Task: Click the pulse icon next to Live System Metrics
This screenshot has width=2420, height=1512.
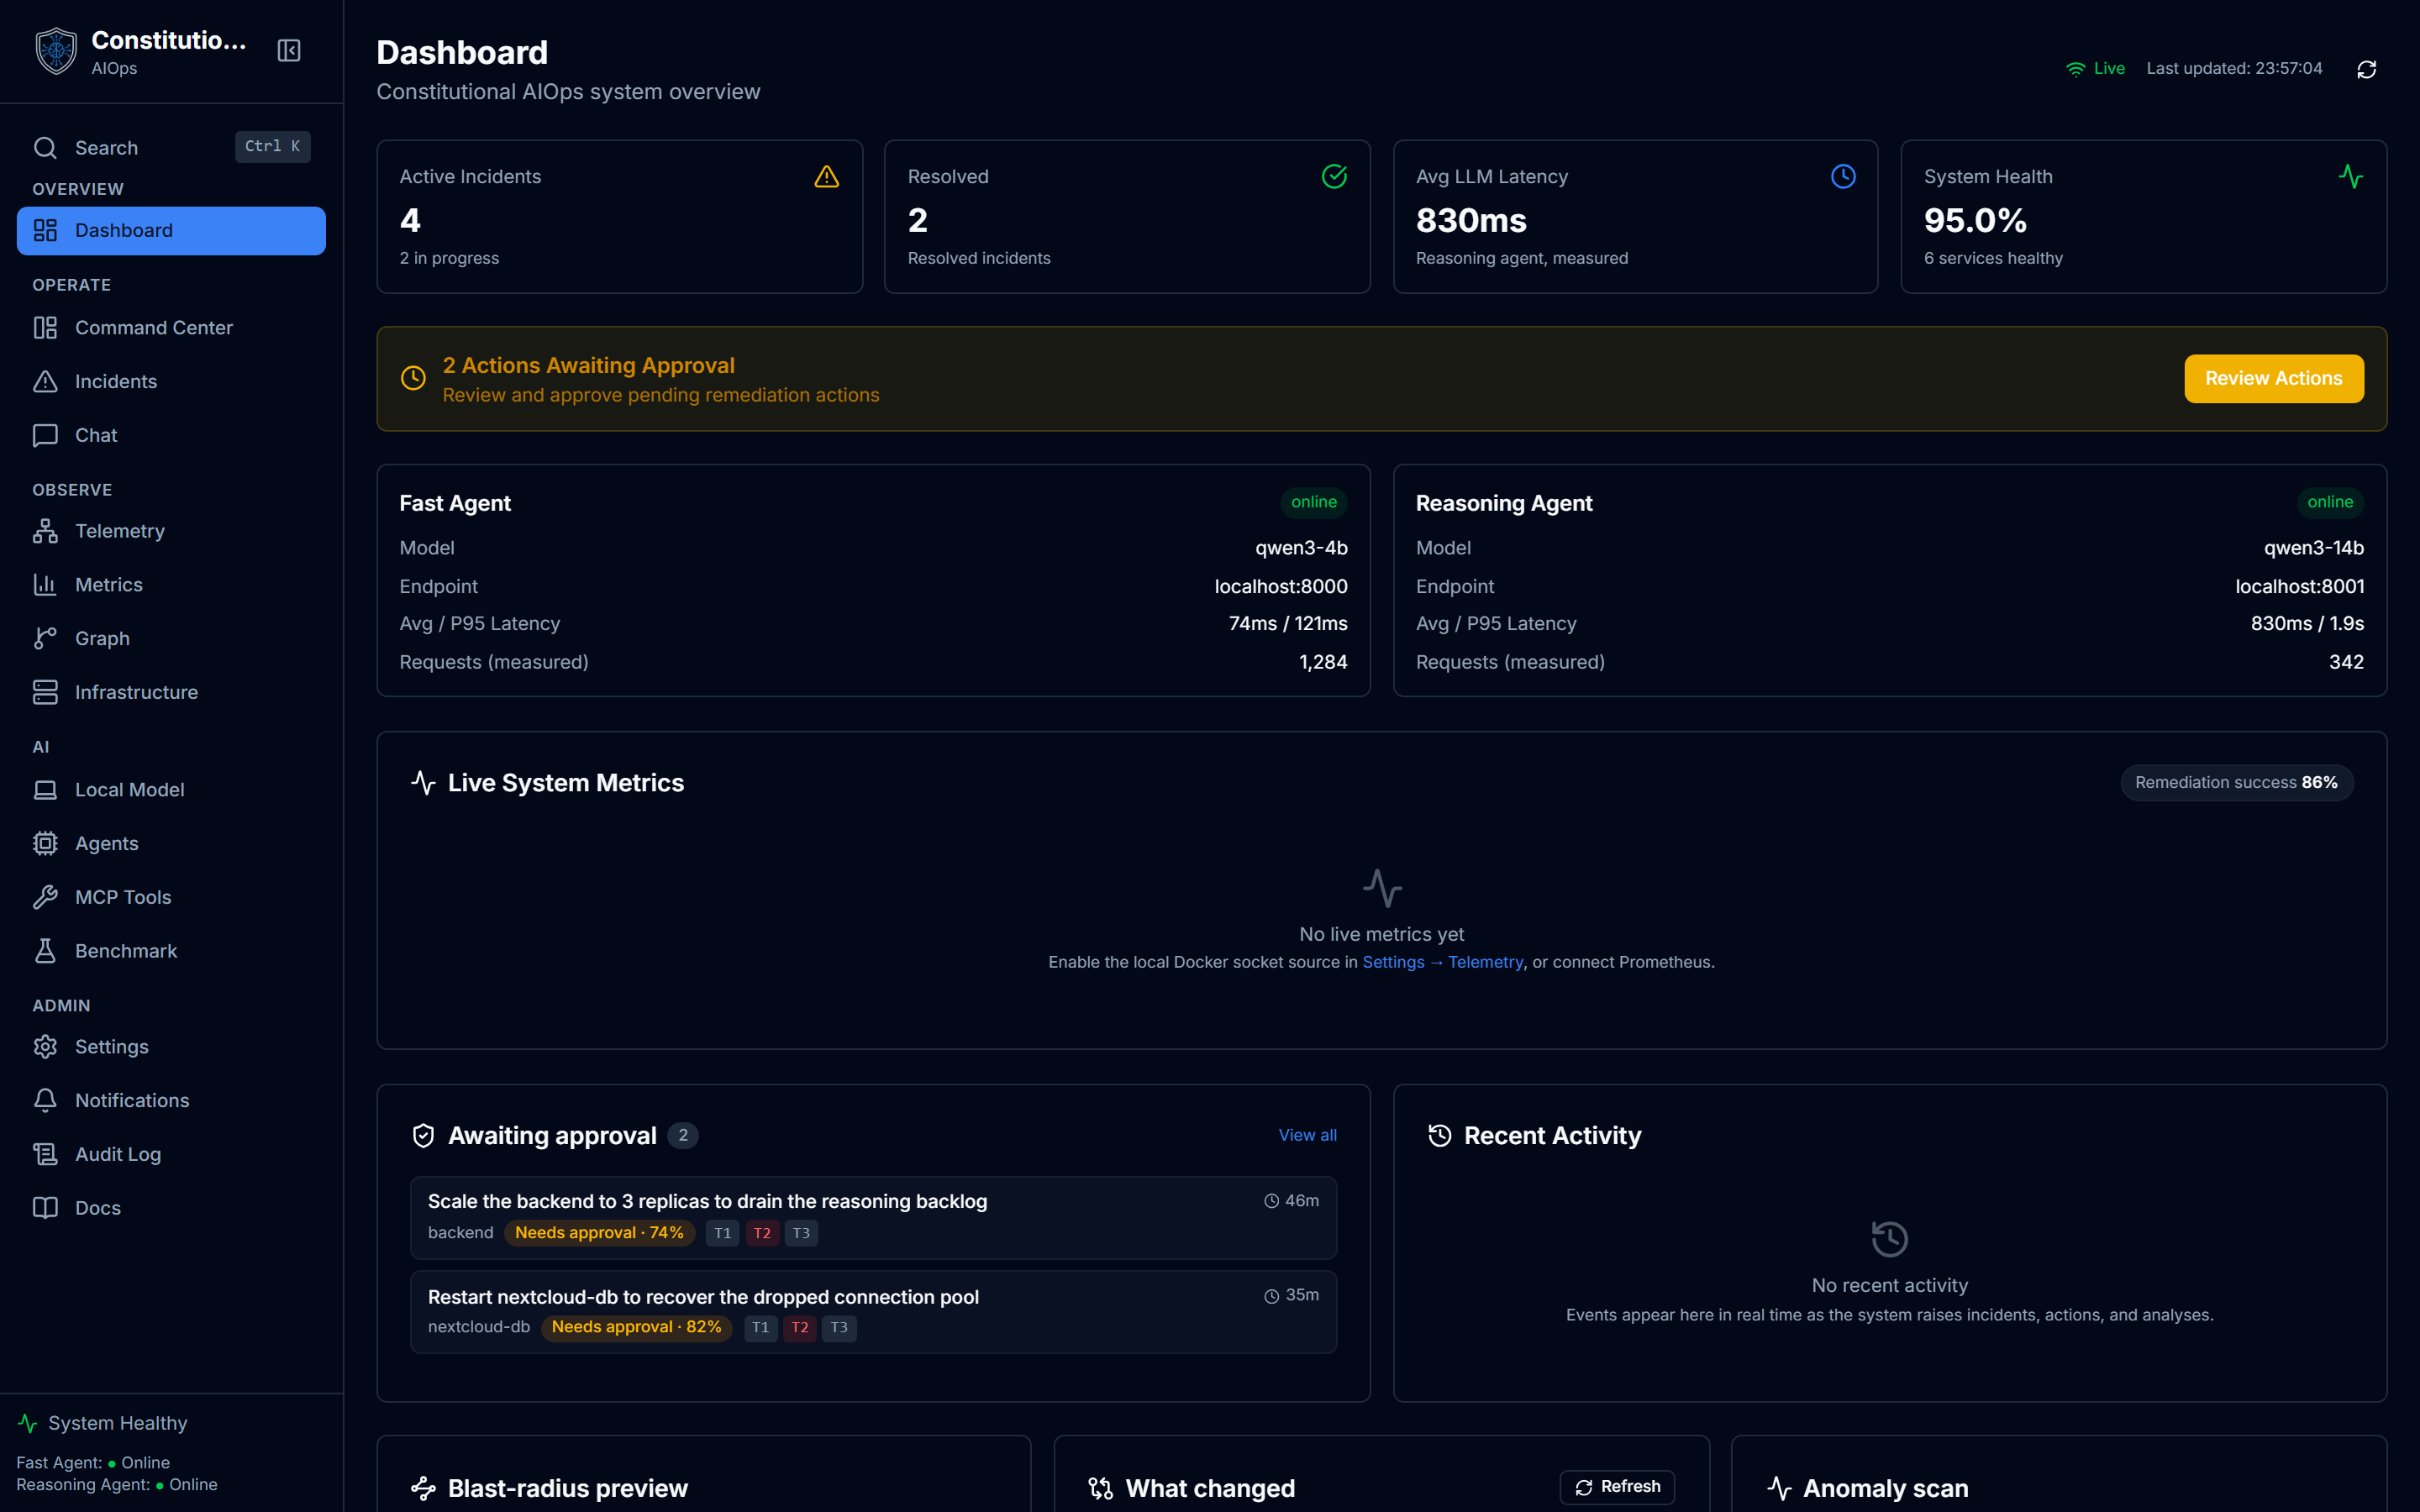Action: [x=423, y=783]
